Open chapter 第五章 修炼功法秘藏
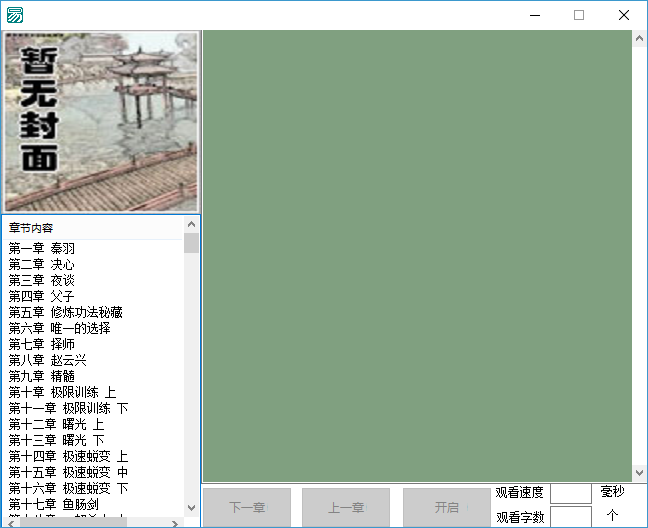 65,312
